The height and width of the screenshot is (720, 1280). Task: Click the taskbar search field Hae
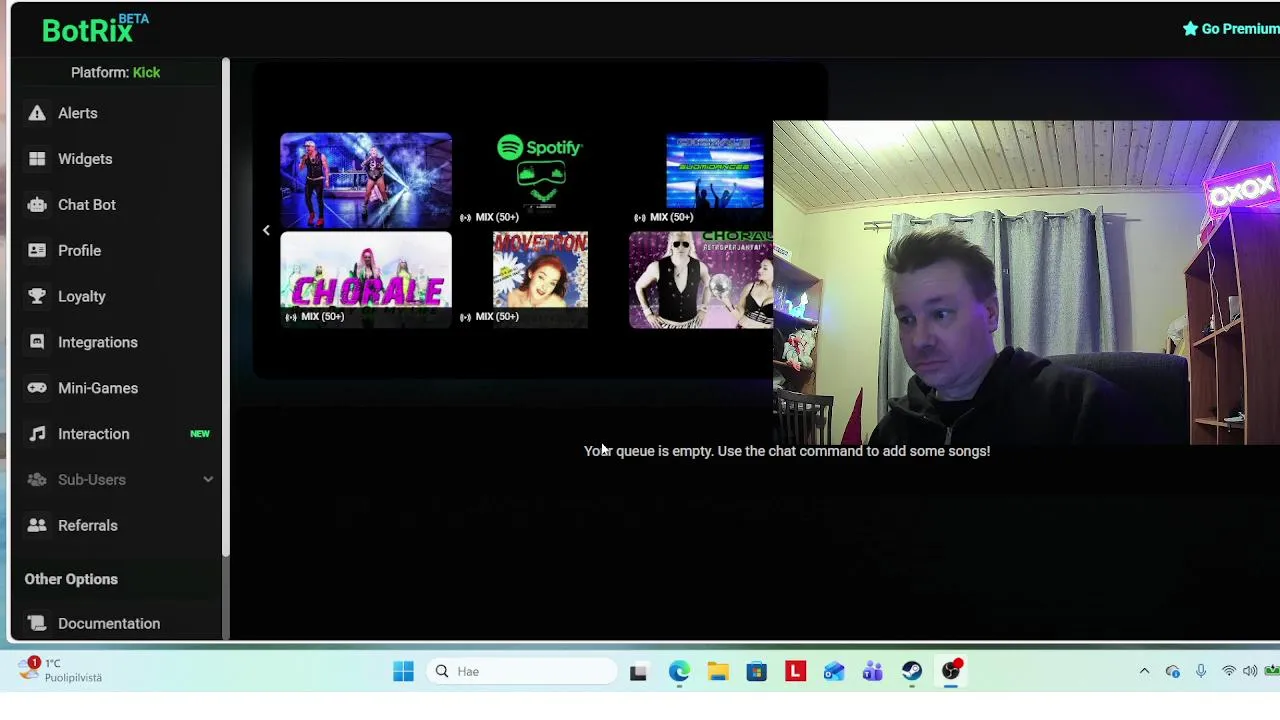pos(523,671)
